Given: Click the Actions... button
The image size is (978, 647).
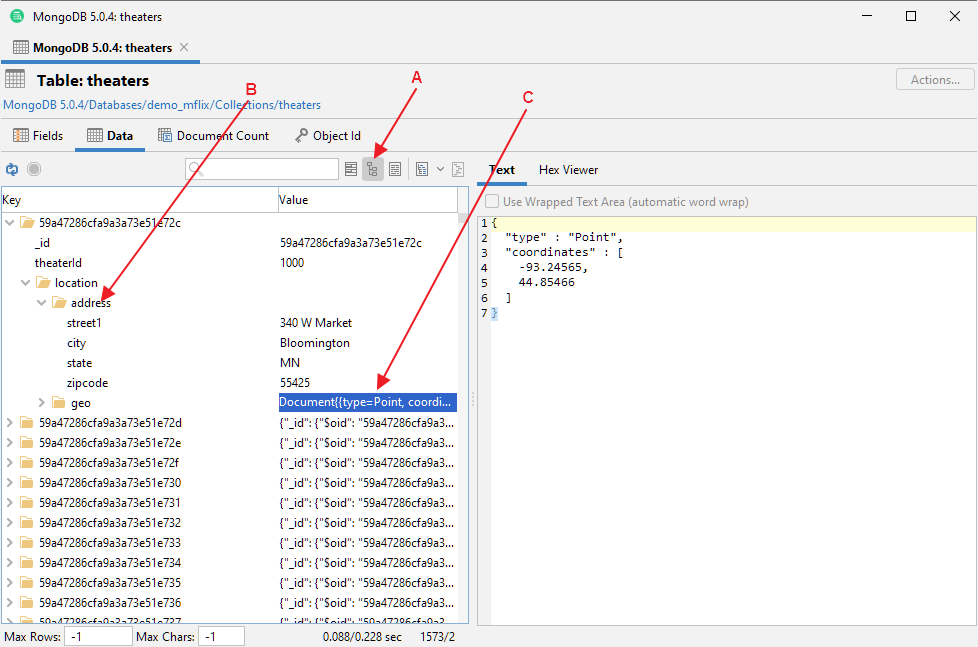Looking at the screenshot, I should (x=933, y=79).
